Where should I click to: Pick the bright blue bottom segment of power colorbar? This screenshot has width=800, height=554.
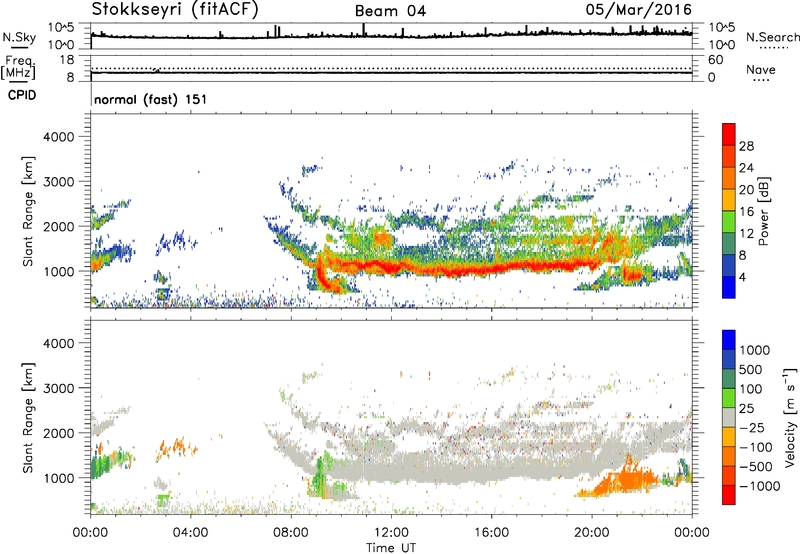(x=729, y=287)
